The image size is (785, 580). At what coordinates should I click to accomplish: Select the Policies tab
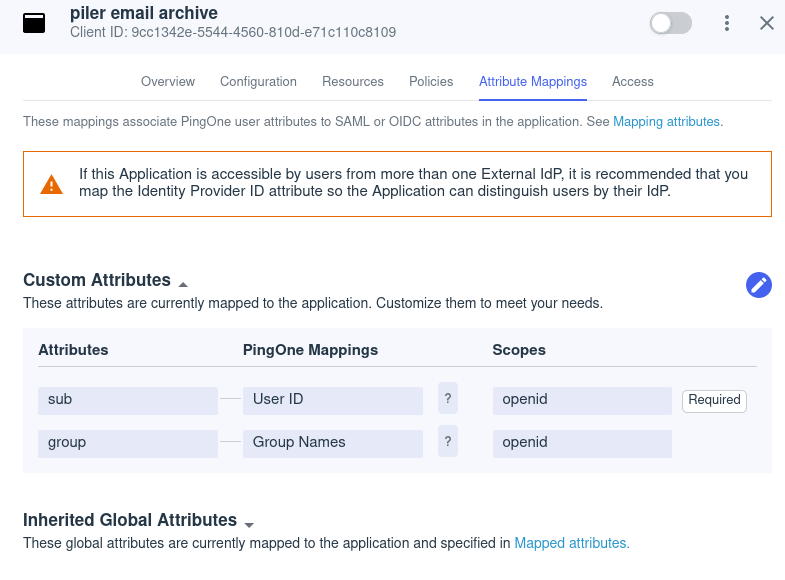click(431, 82)
